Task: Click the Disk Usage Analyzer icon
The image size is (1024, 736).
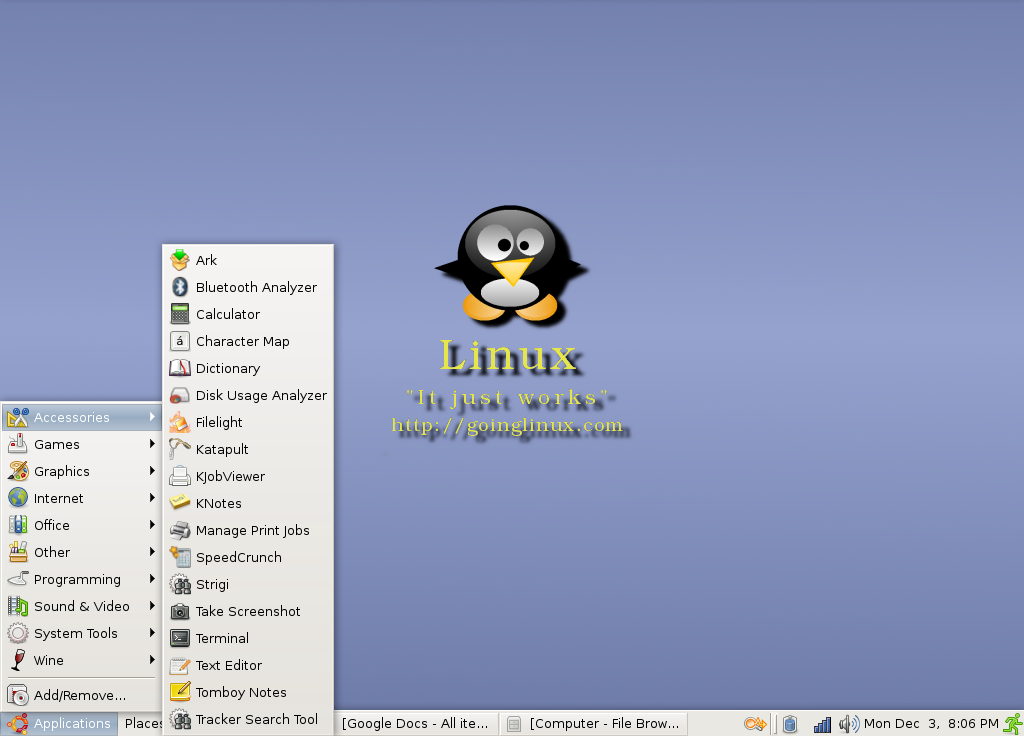Action: click(180, 395)
